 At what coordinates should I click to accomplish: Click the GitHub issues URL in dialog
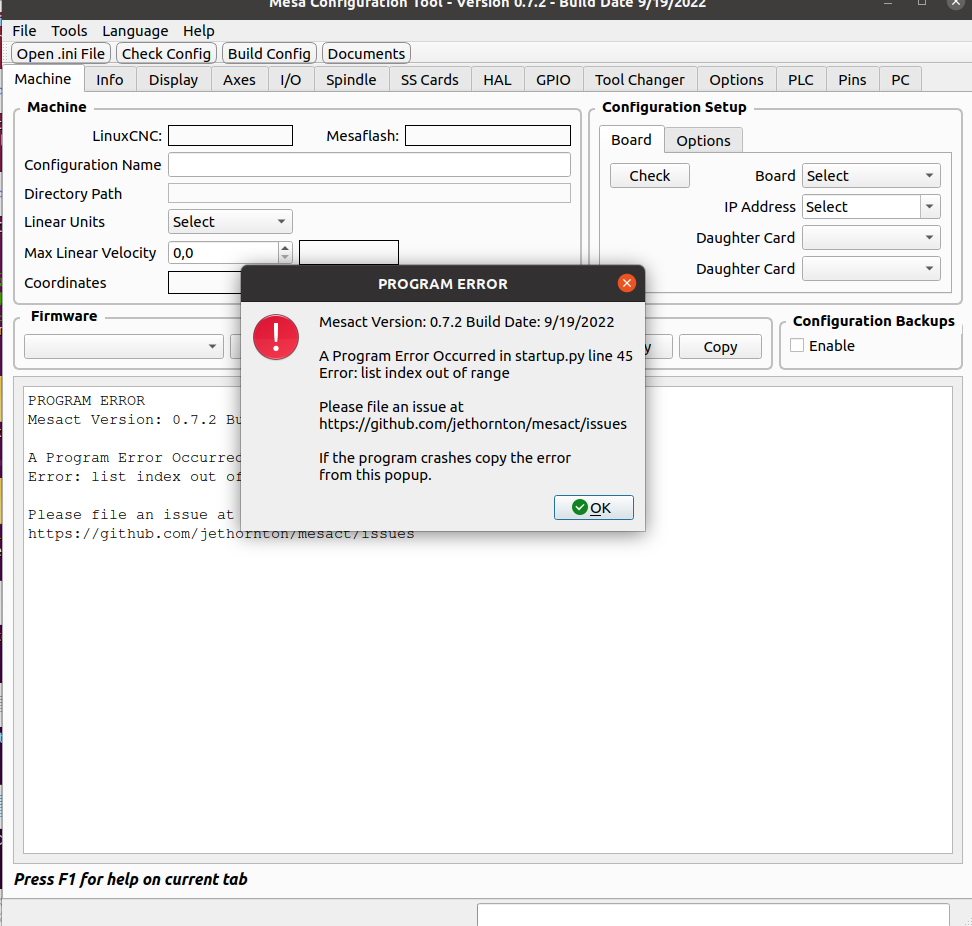pos(473,424)
